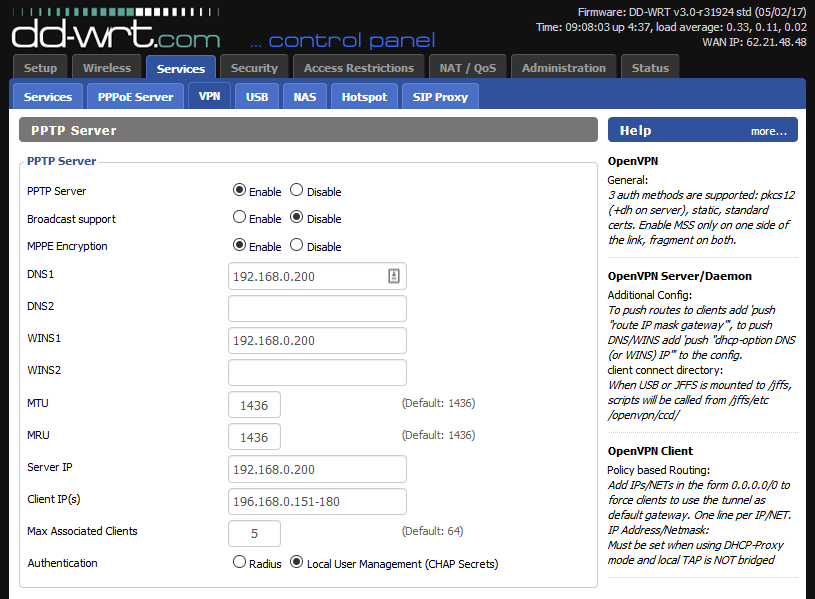Click the Help more... link
815x599 pixels.
769,132
